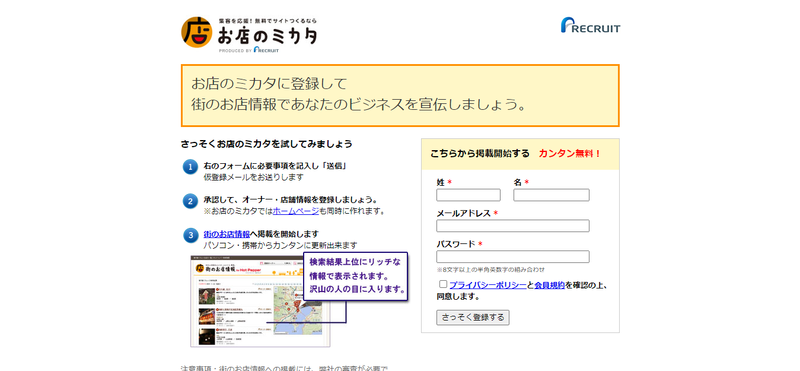
Task: Click the パスワード input field
Action: point(513,256)
